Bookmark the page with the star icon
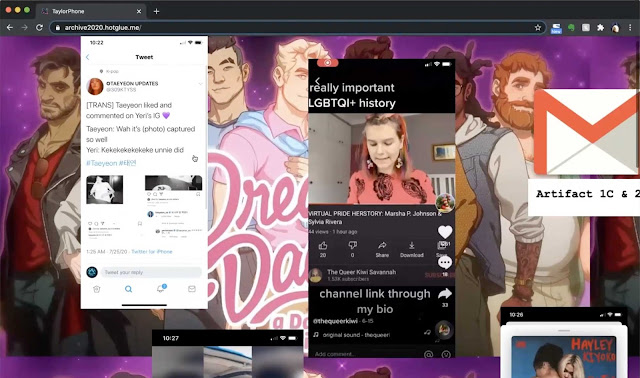The width and height of the screenshot is (640, 378). (x=538, y=27)
